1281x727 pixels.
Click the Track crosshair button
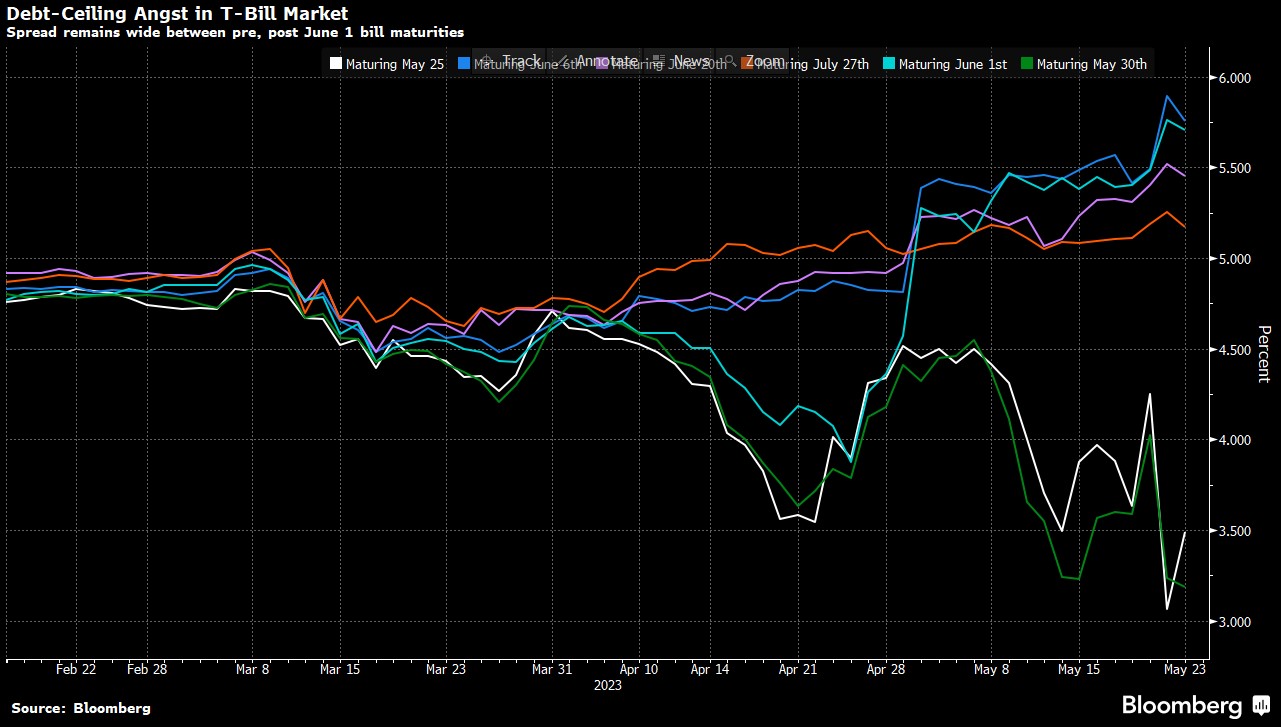(510, 61)
